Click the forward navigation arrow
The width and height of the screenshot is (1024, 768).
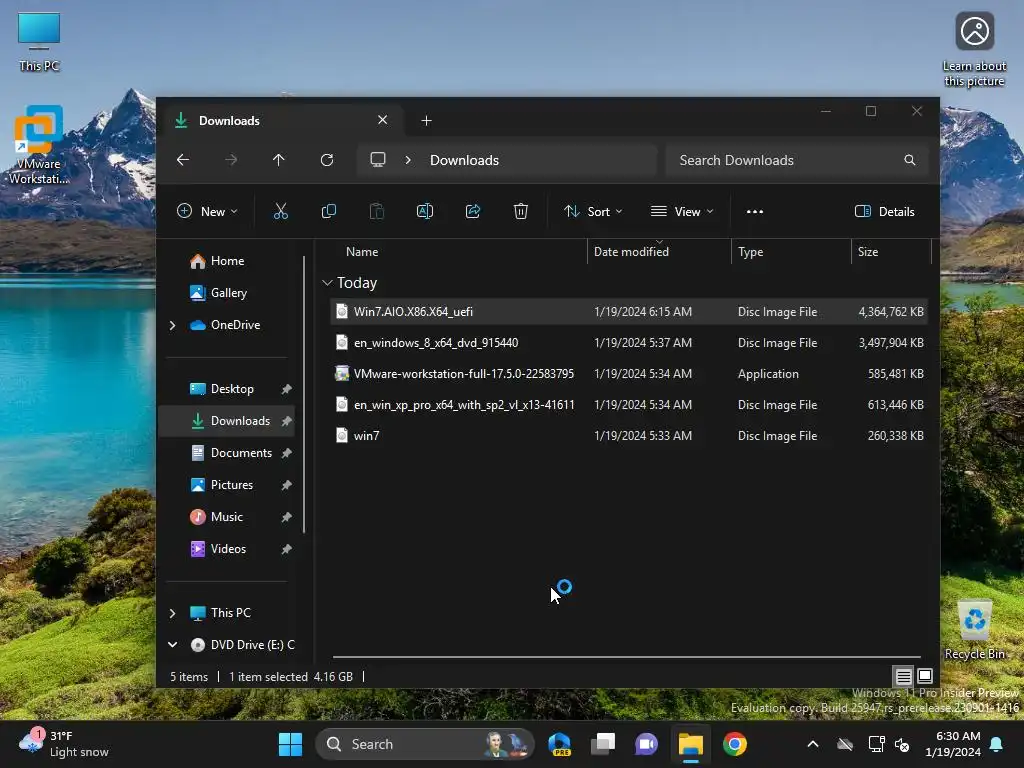click(x=231, y=160)
